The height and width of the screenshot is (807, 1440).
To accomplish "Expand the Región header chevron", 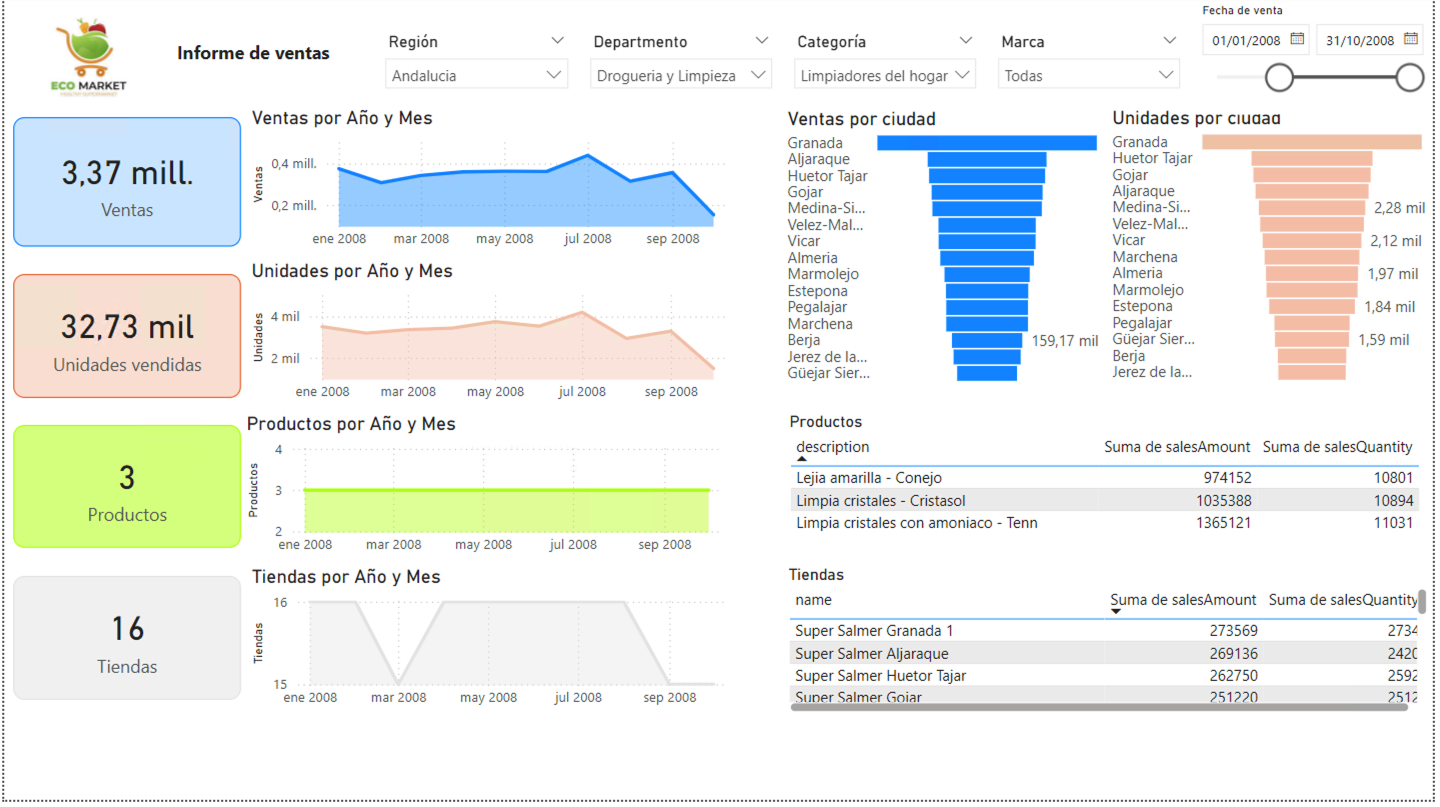I will [x=558, y=41].
